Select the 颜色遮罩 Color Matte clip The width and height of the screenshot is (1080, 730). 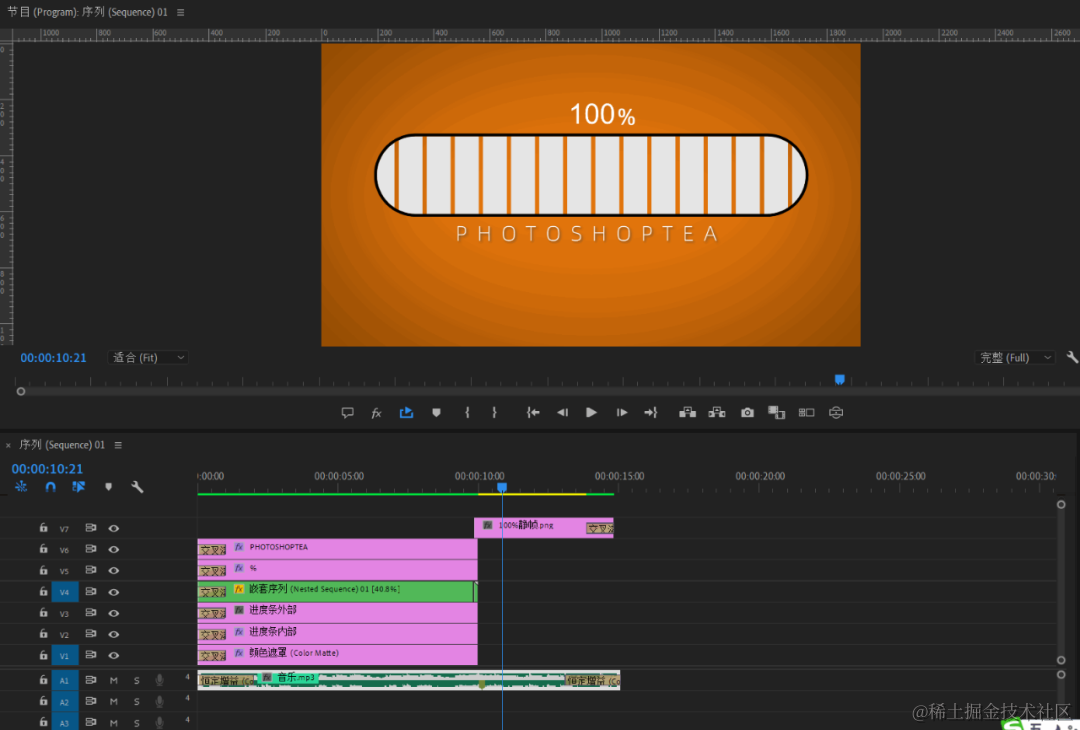[x=338, y=654]
